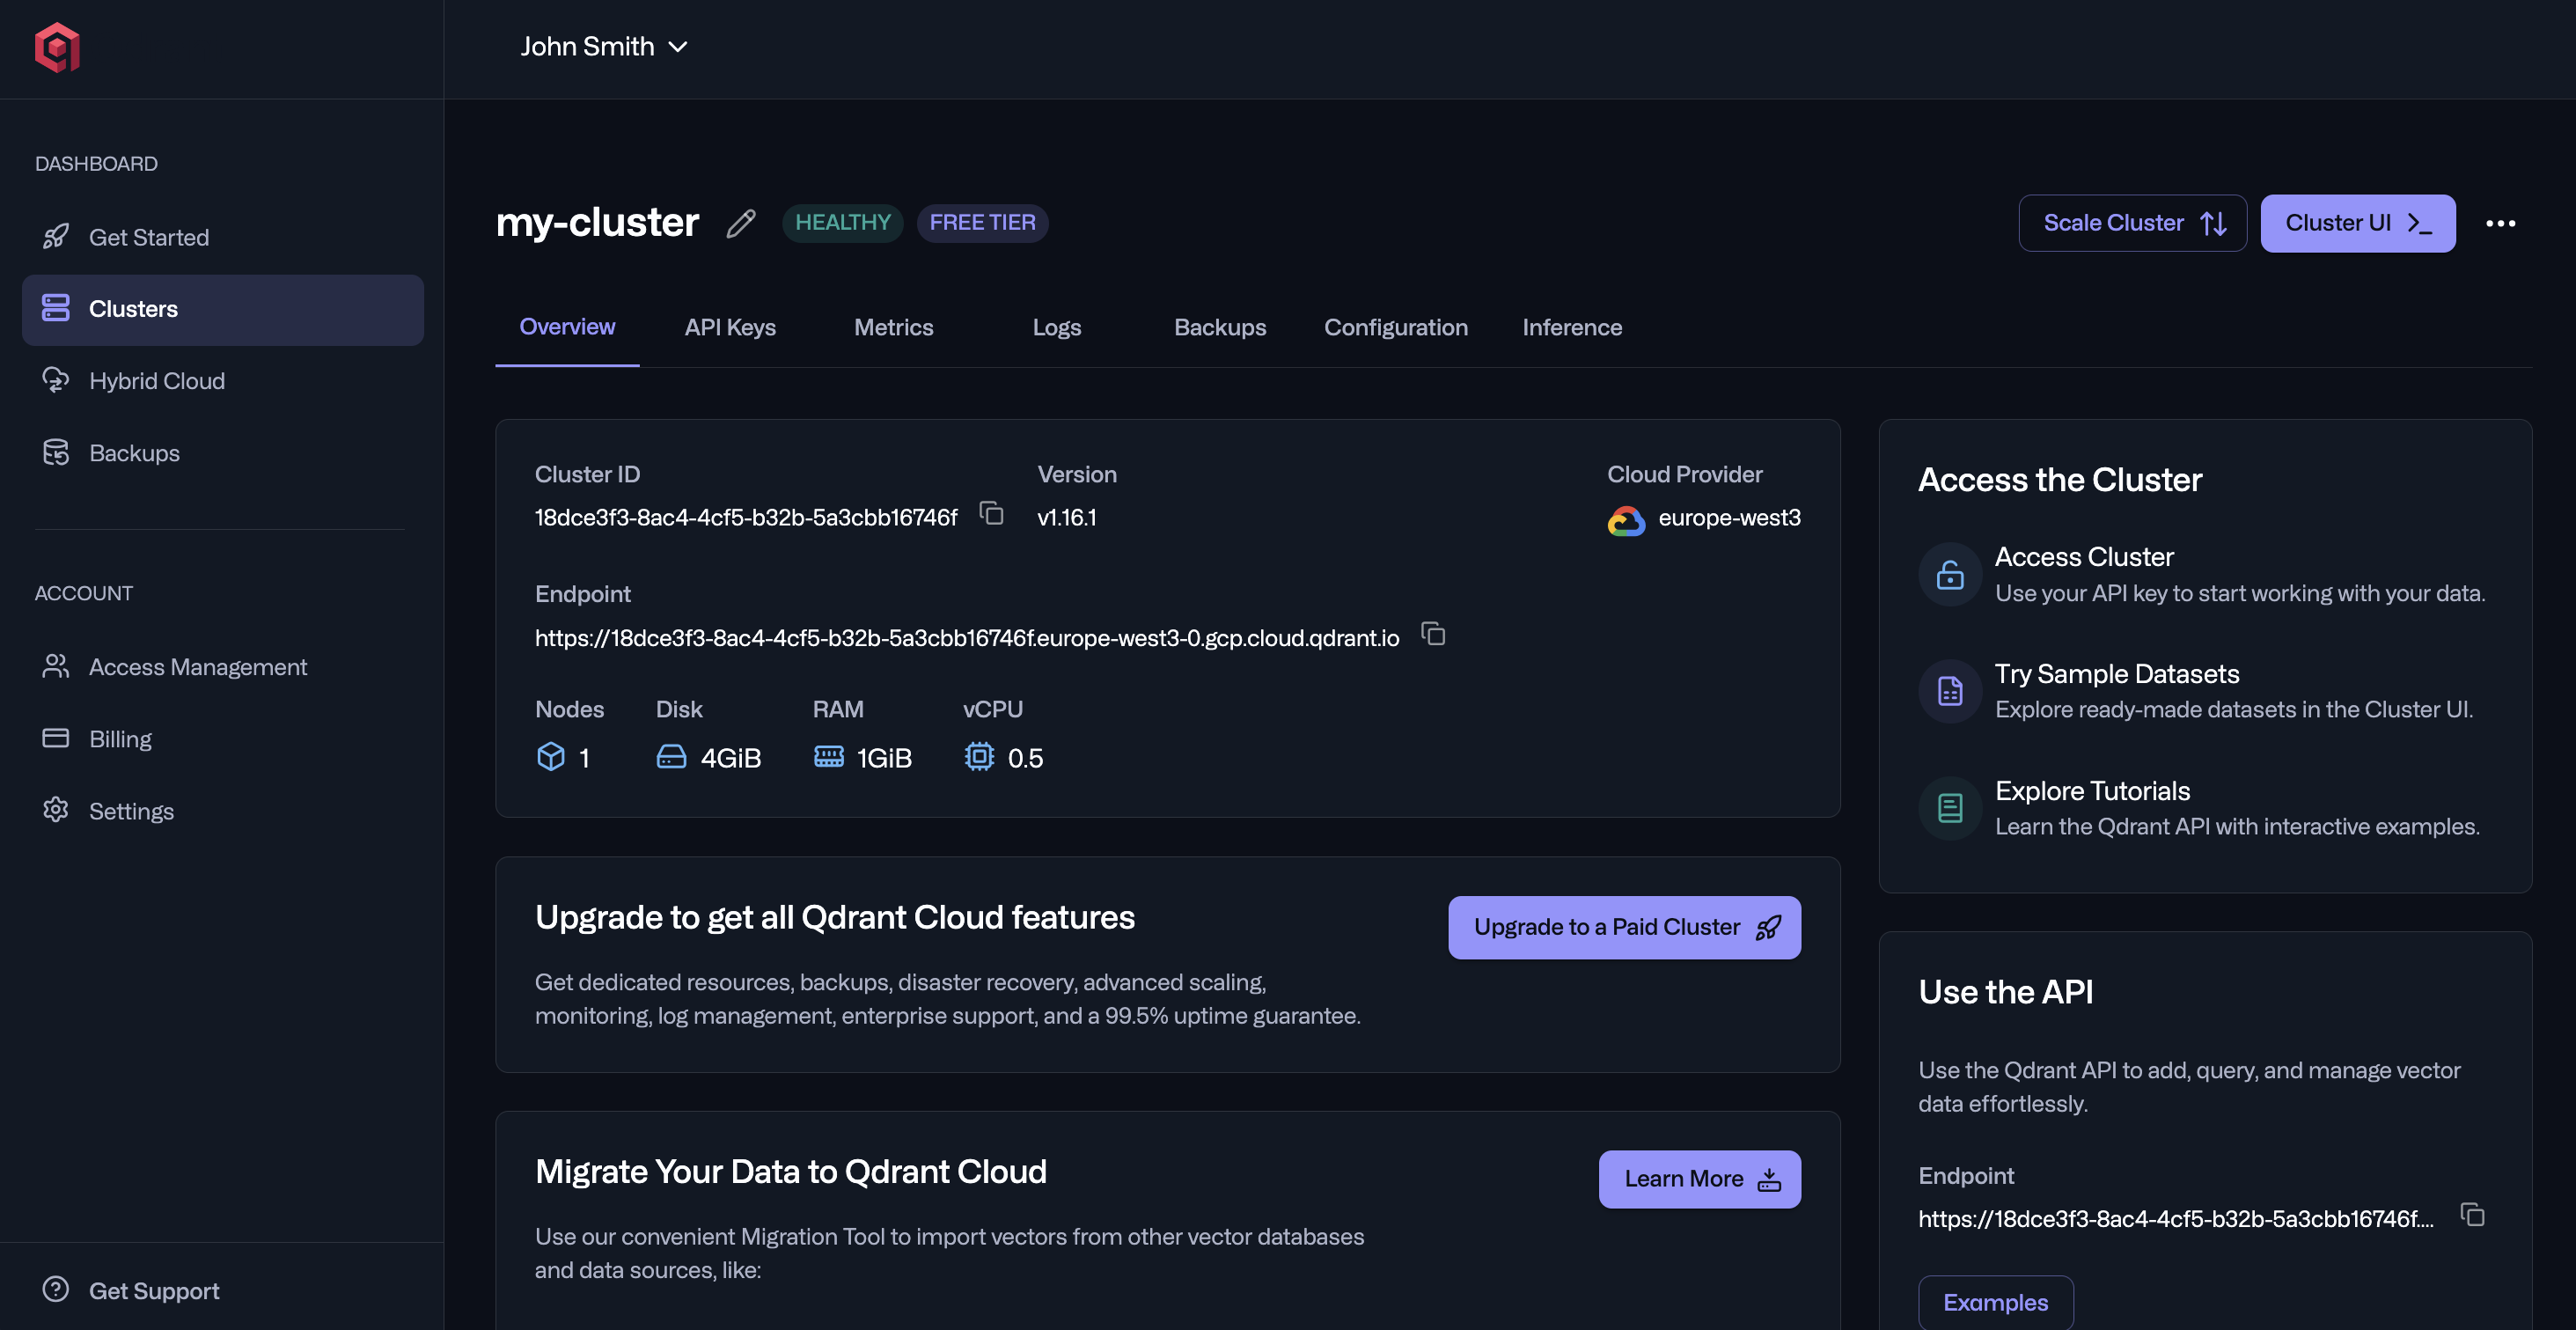Open Access Management in the sidebar

pos(198,667)
